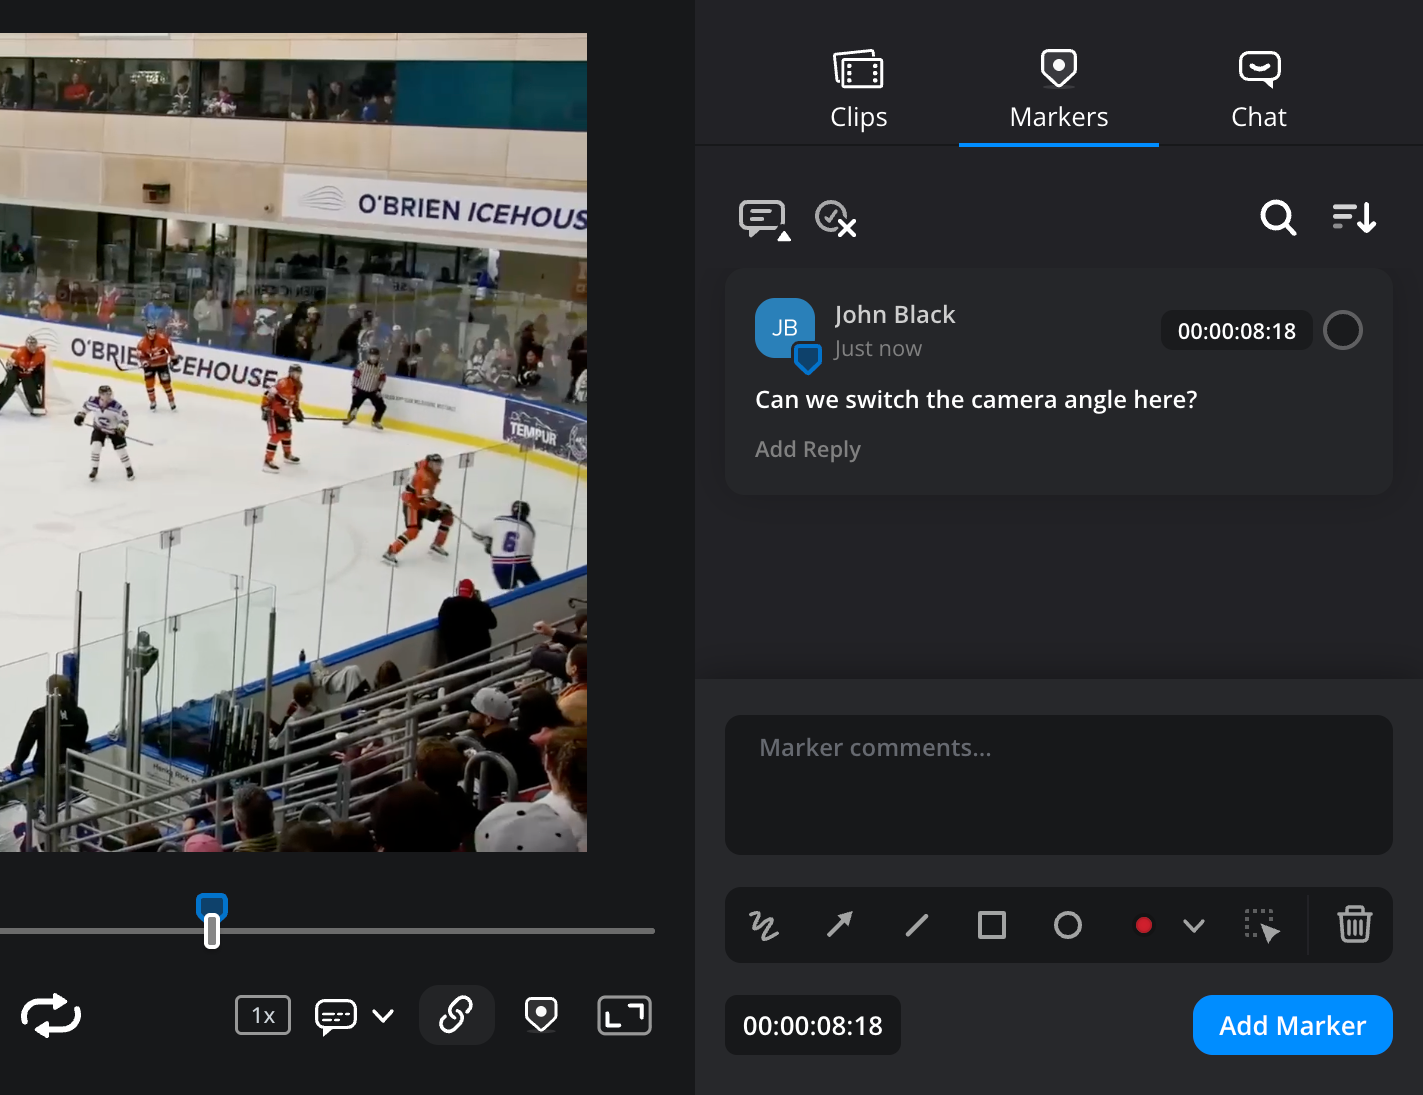Toggle the link sync button
This screenshot has width=1423, height=1095.
pyautogui.click(x=456, y=1015)
